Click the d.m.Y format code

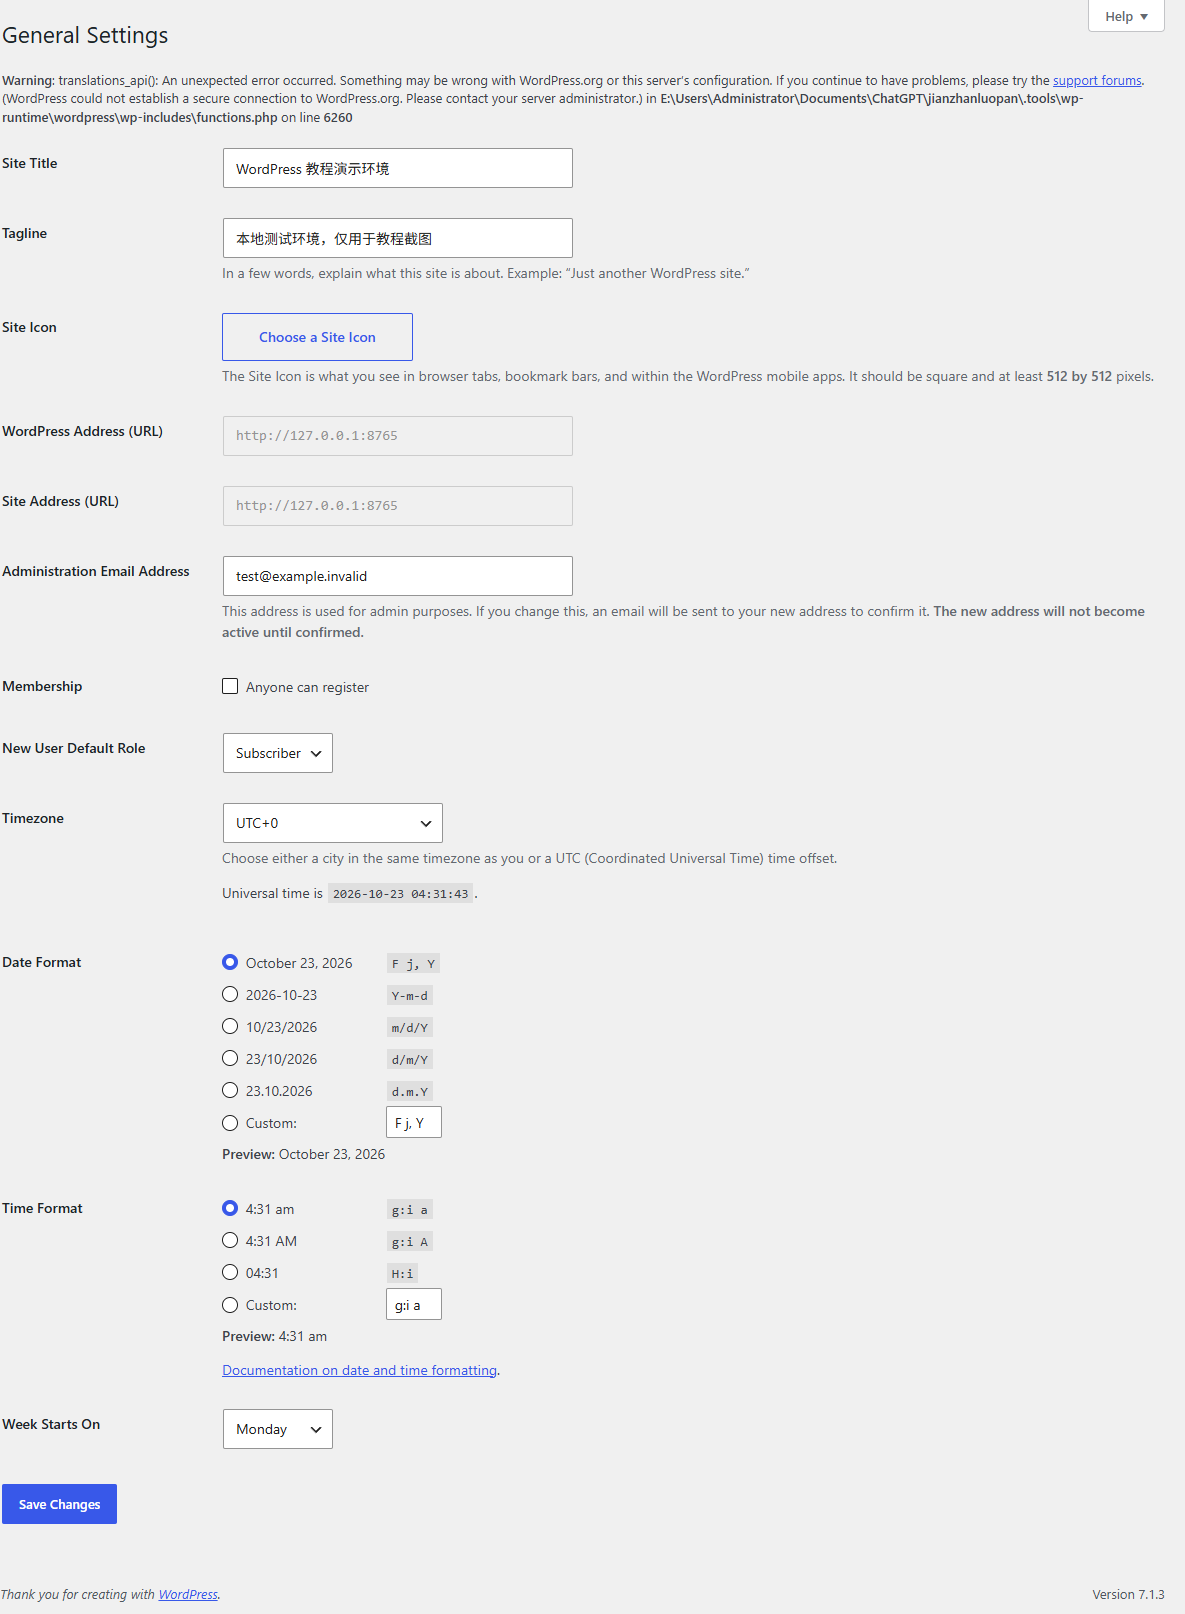coord(410,1092)
